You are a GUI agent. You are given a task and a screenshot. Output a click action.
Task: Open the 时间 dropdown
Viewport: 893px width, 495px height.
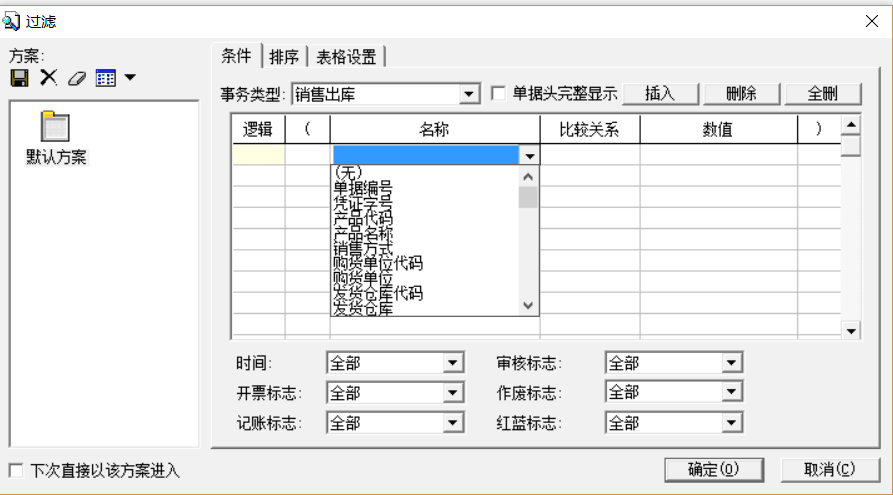pos(453,363)
